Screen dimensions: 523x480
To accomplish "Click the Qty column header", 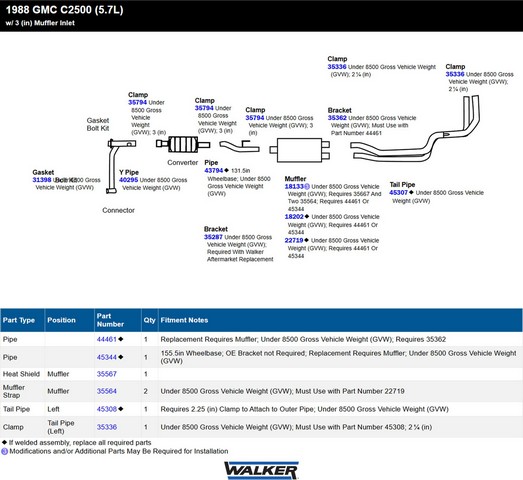I will (x=149, y=320).
